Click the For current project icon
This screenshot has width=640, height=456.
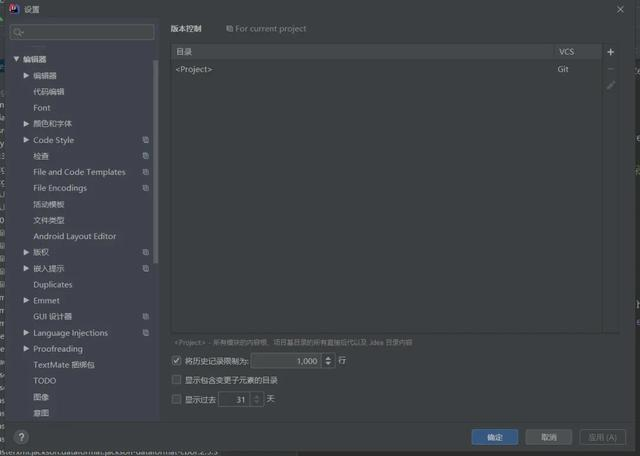(x=229, y=29)
